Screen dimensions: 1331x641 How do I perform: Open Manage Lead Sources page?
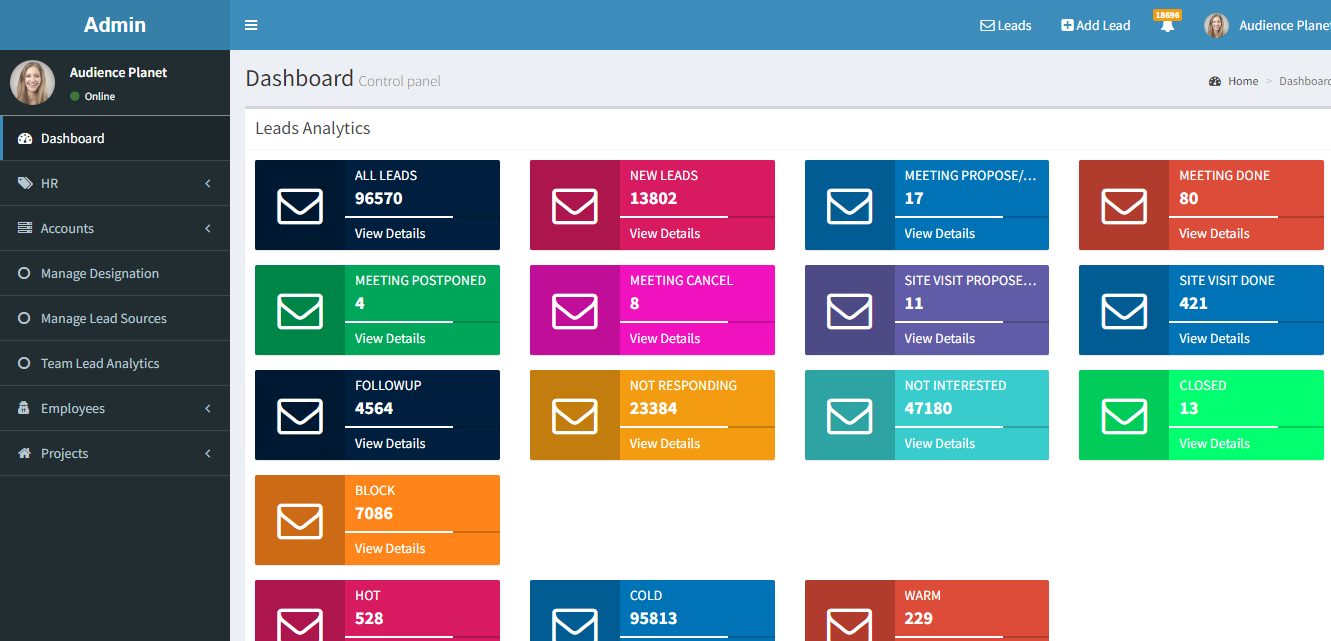coord(115,319)
